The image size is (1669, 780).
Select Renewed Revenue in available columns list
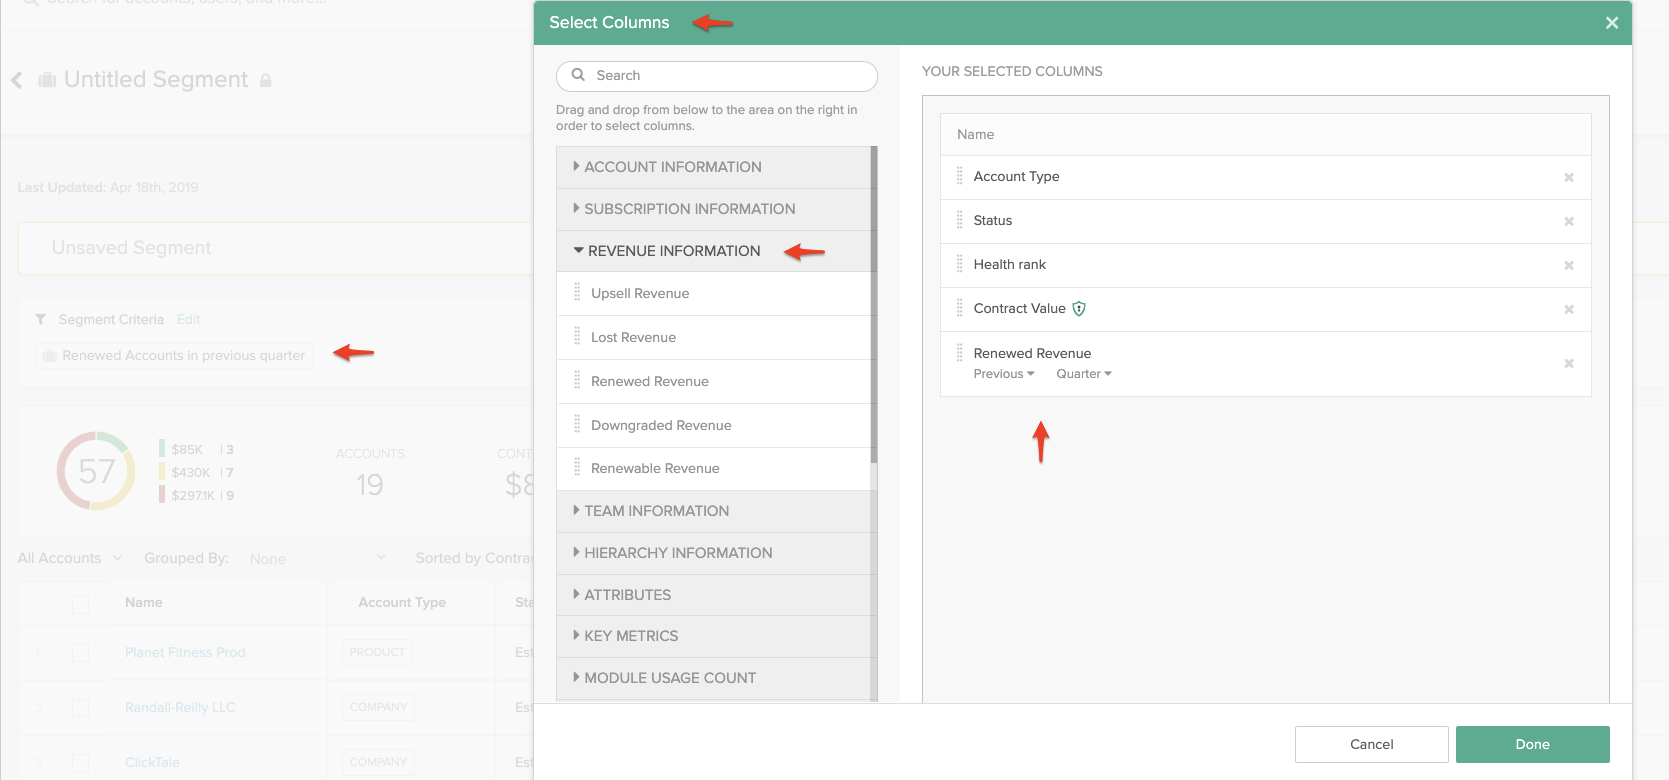point(714,381)
